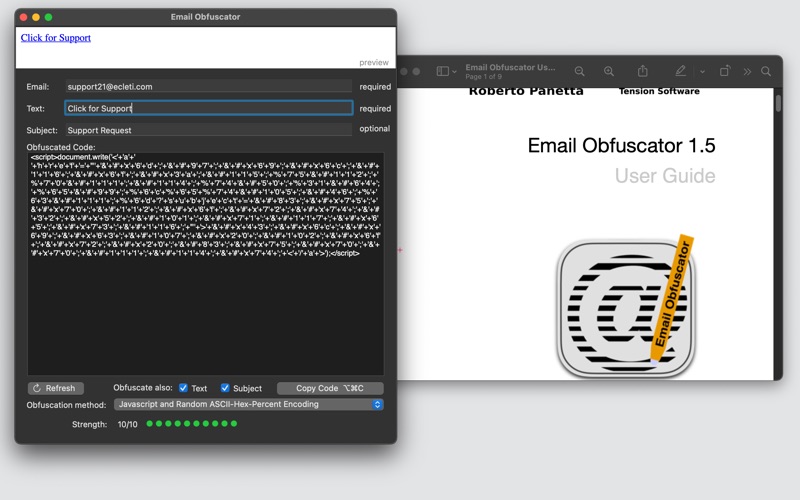This screenshot has width=800, height=500.
Task: Expand the markup options chevron
Action: pyautogui.click(x=702, y=72)
